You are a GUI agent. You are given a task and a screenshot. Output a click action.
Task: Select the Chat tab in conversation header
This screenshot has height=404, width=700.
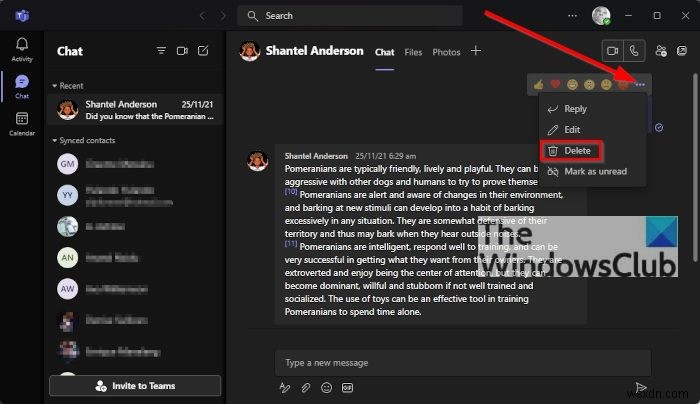click(384, 52)
